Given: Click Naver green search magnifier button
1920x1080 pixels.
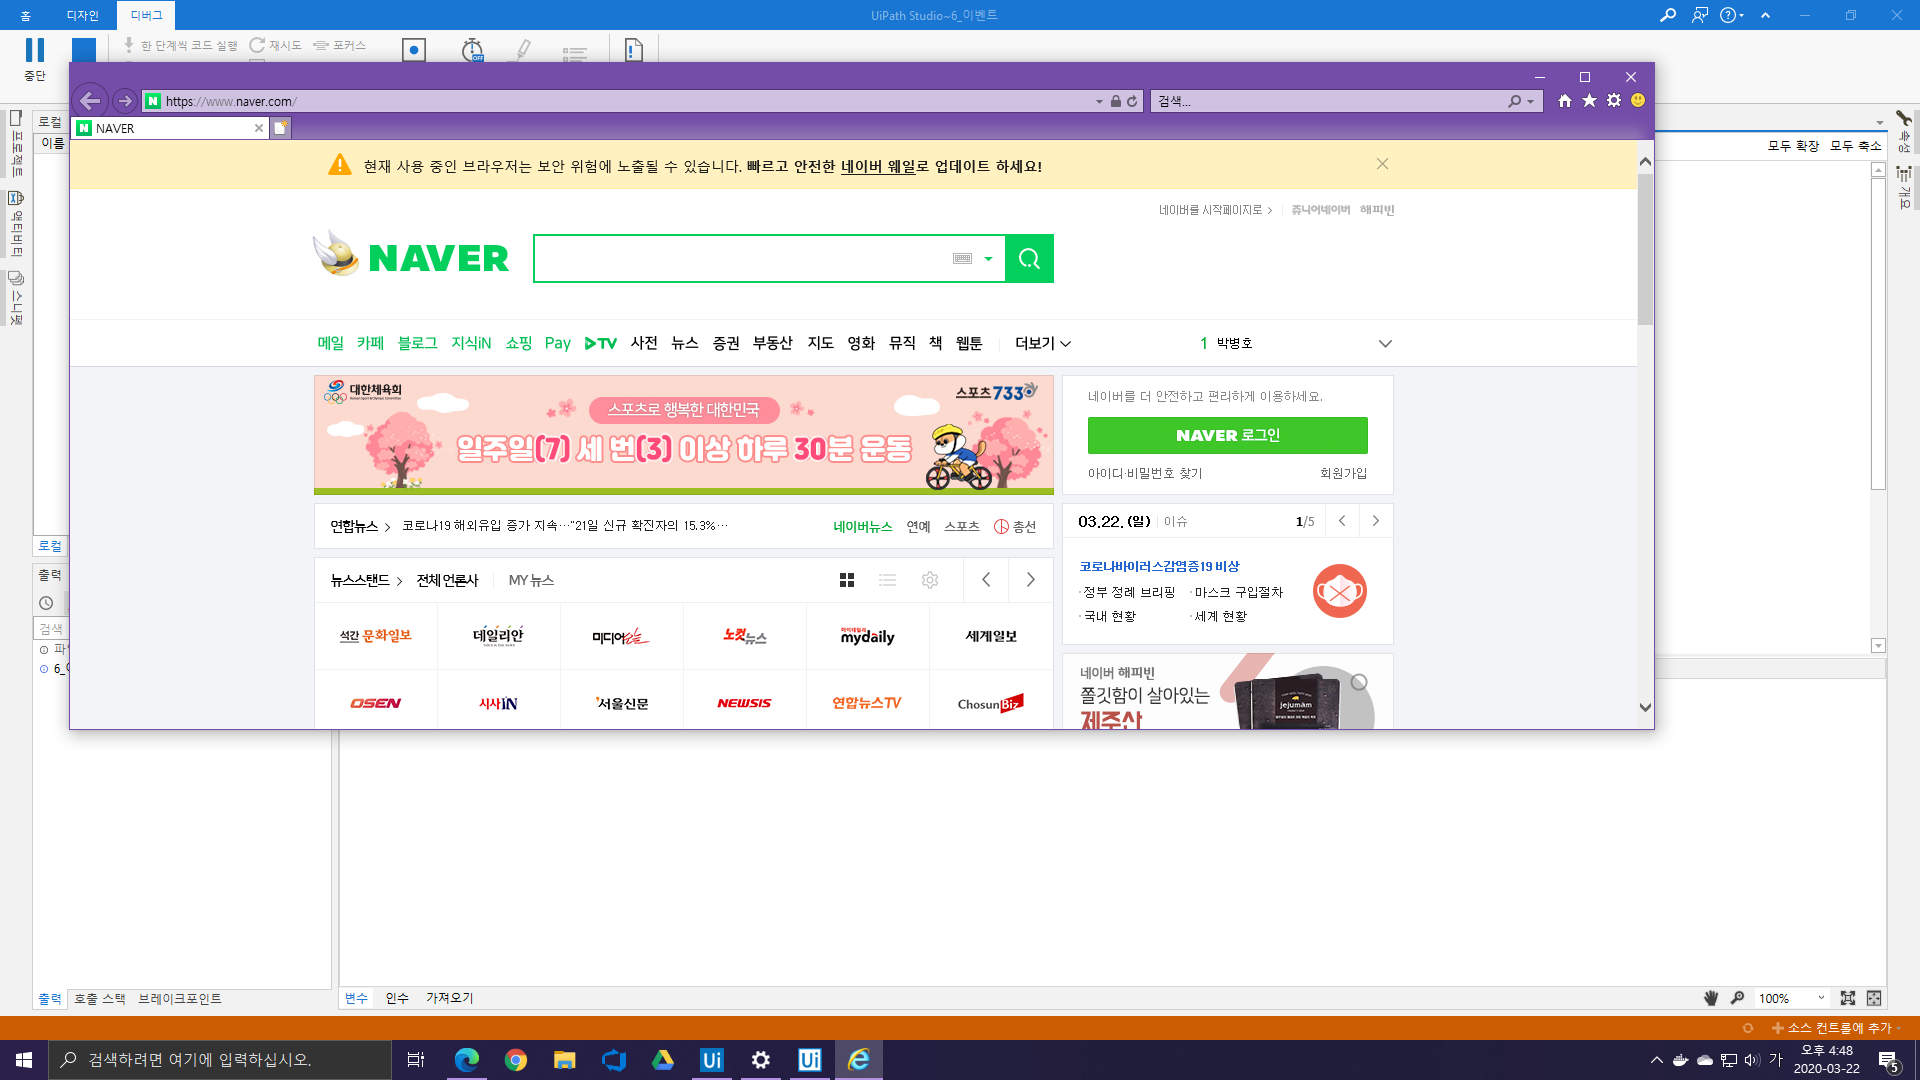Looking at the screenshot, I should pyautogui.click(x=1029, y=259).
